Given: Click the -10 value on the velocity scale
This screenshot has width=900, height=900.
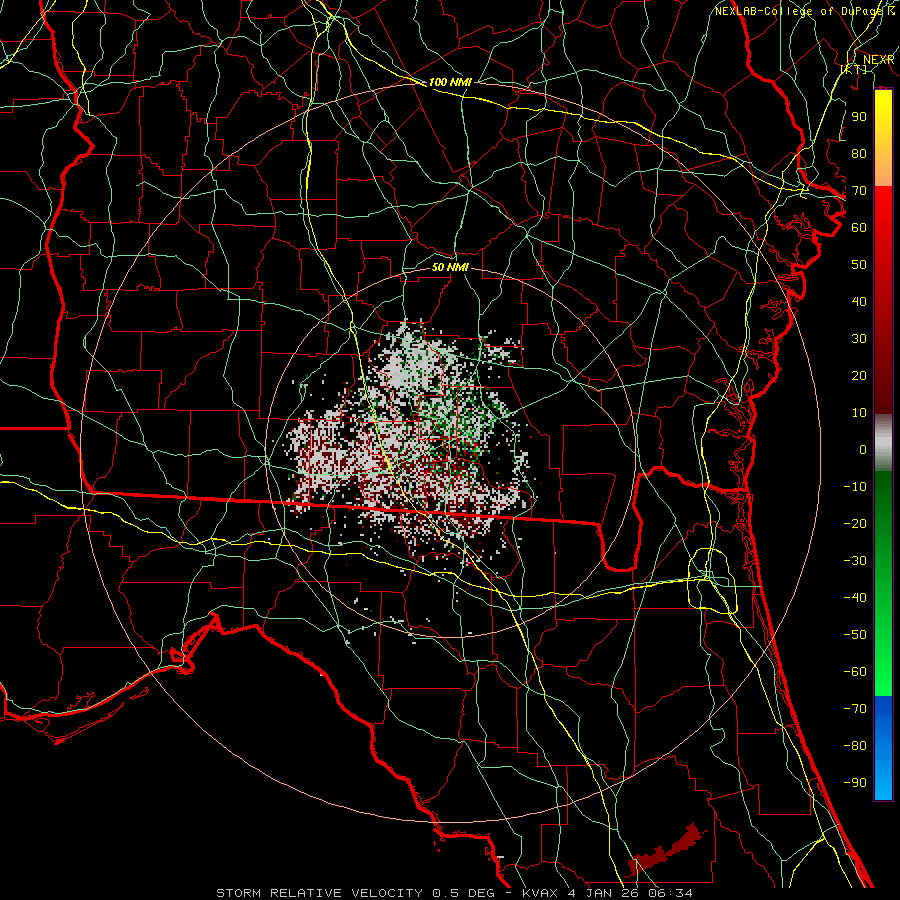Looking at the screenshot, I should (x=855, y=487).
